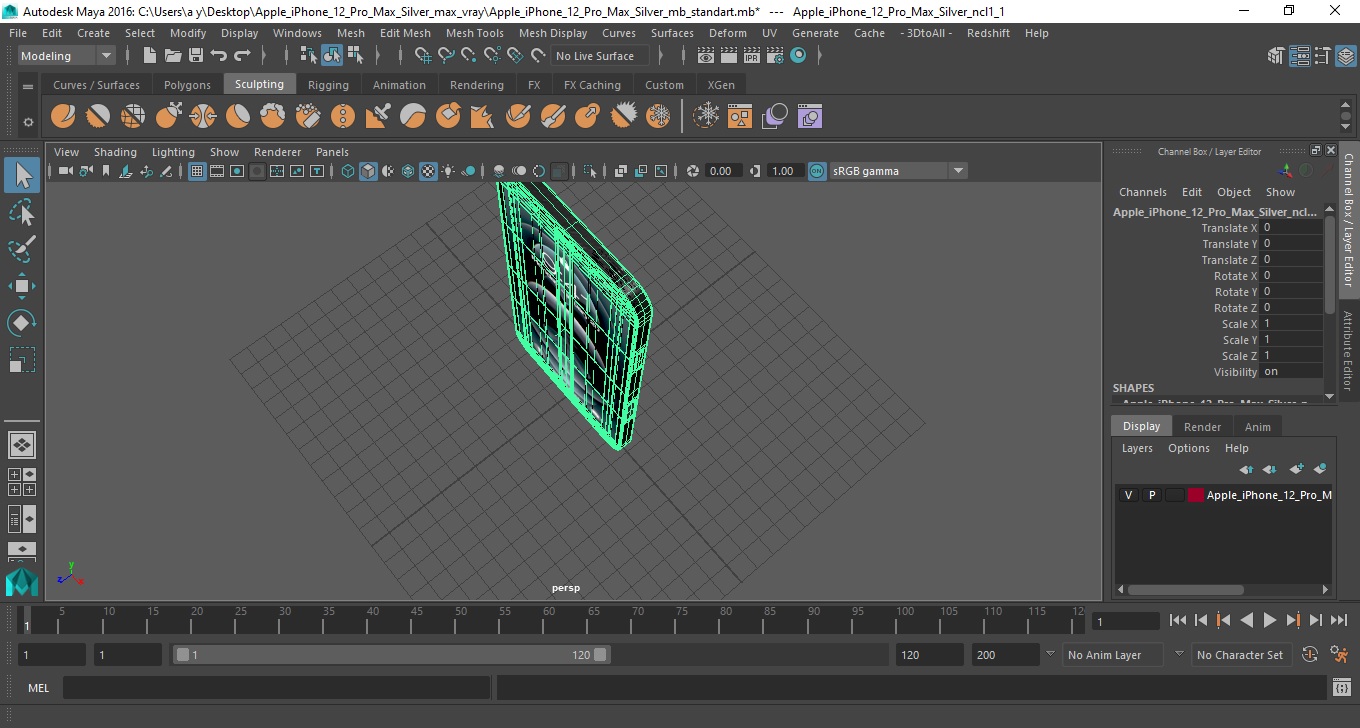This screenshot has height=728, width=1360.
Task: Open sRGB gamma view transform dropdown
Action: click(898, 171)
